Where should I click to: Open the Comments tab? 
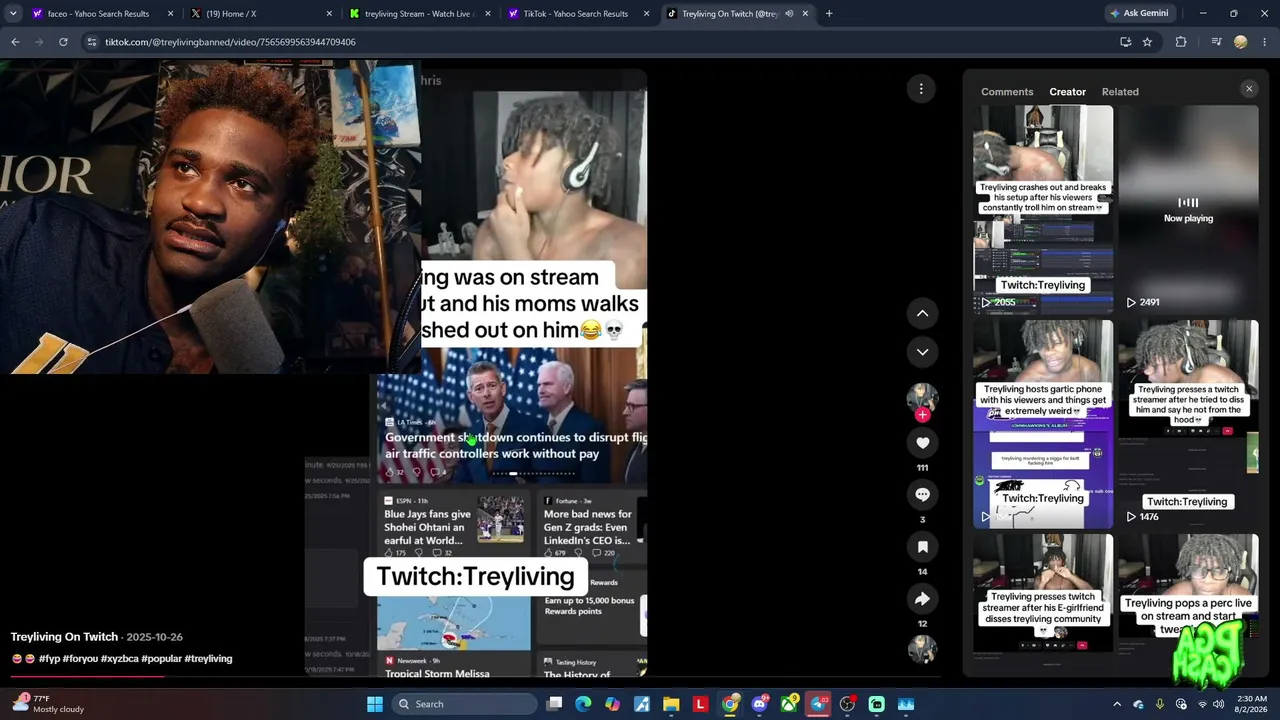1007,92
